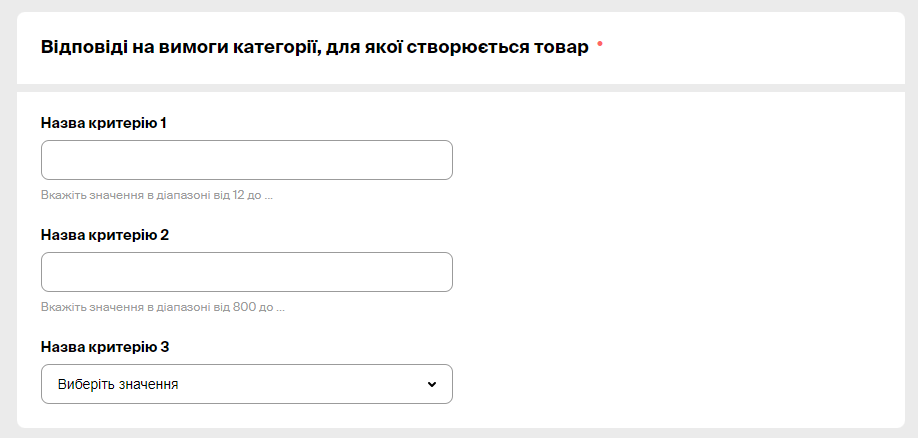Click the input field under Назва критерію 1
The height and width of the screenshot is (438, 918).
coord(246,160)
